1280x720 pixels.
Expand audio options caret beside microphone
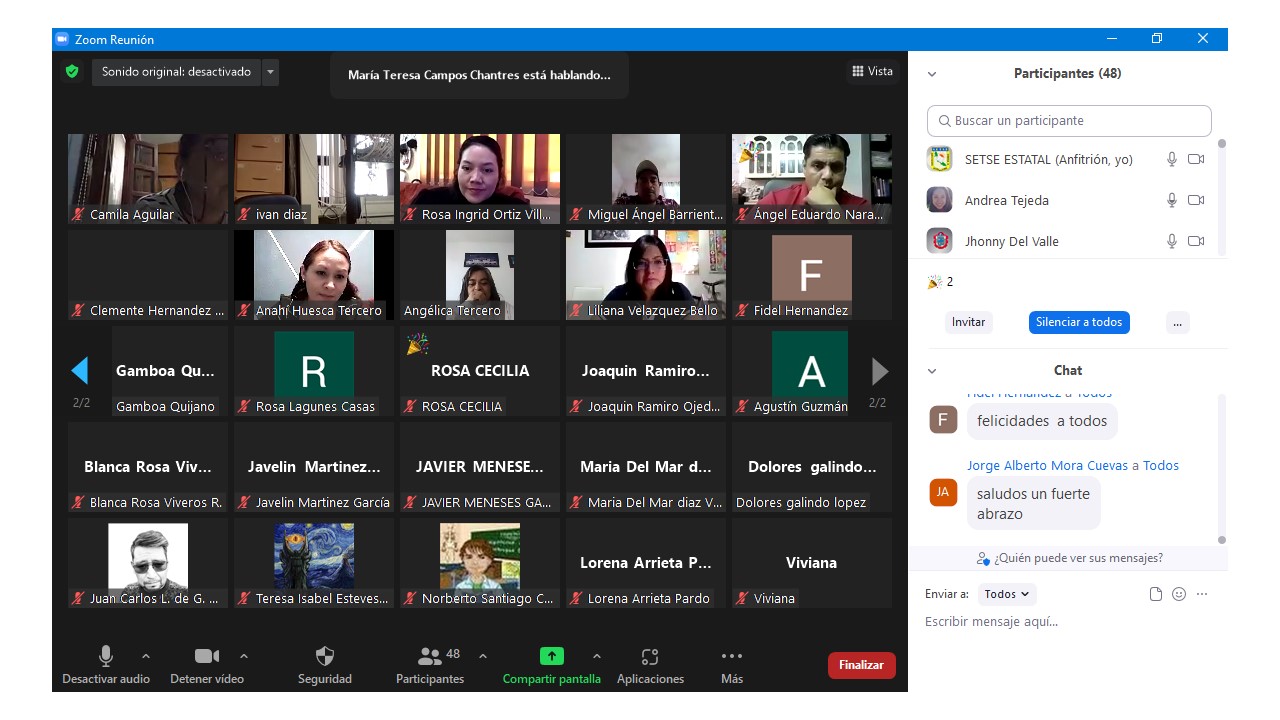[x=146, y=656]
